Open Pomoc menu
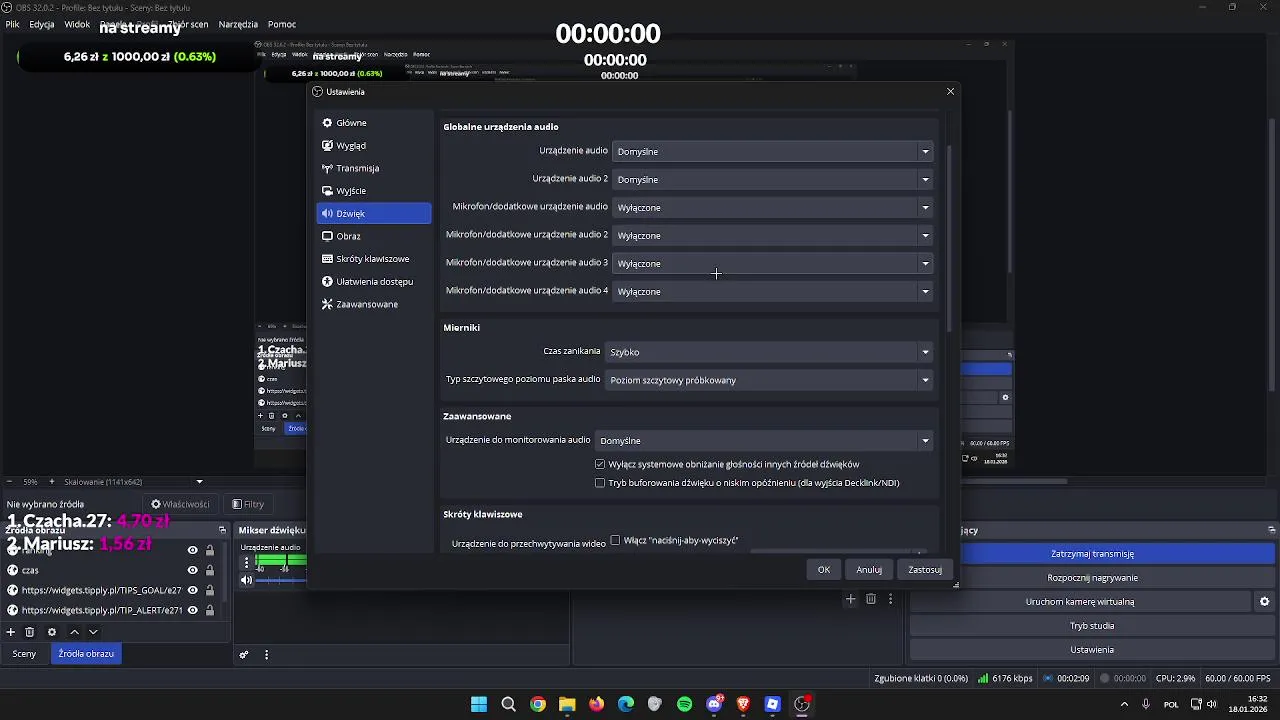 (282, 24)
